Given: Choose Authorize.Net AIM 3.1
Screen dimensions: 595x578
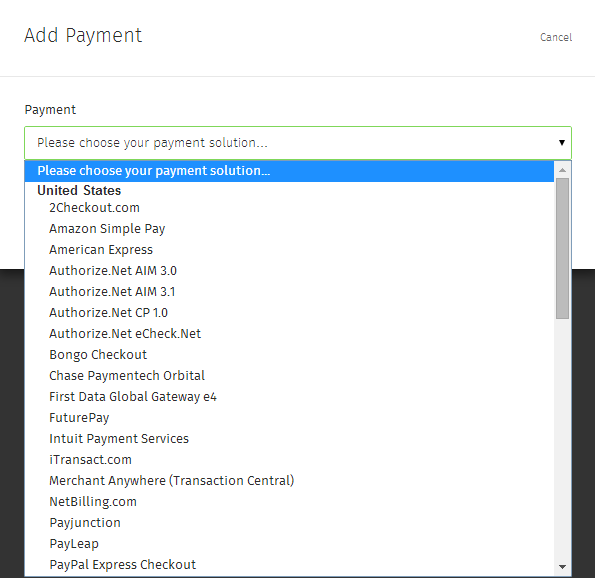Looking at the screenshot, I should tap(289, 292).
